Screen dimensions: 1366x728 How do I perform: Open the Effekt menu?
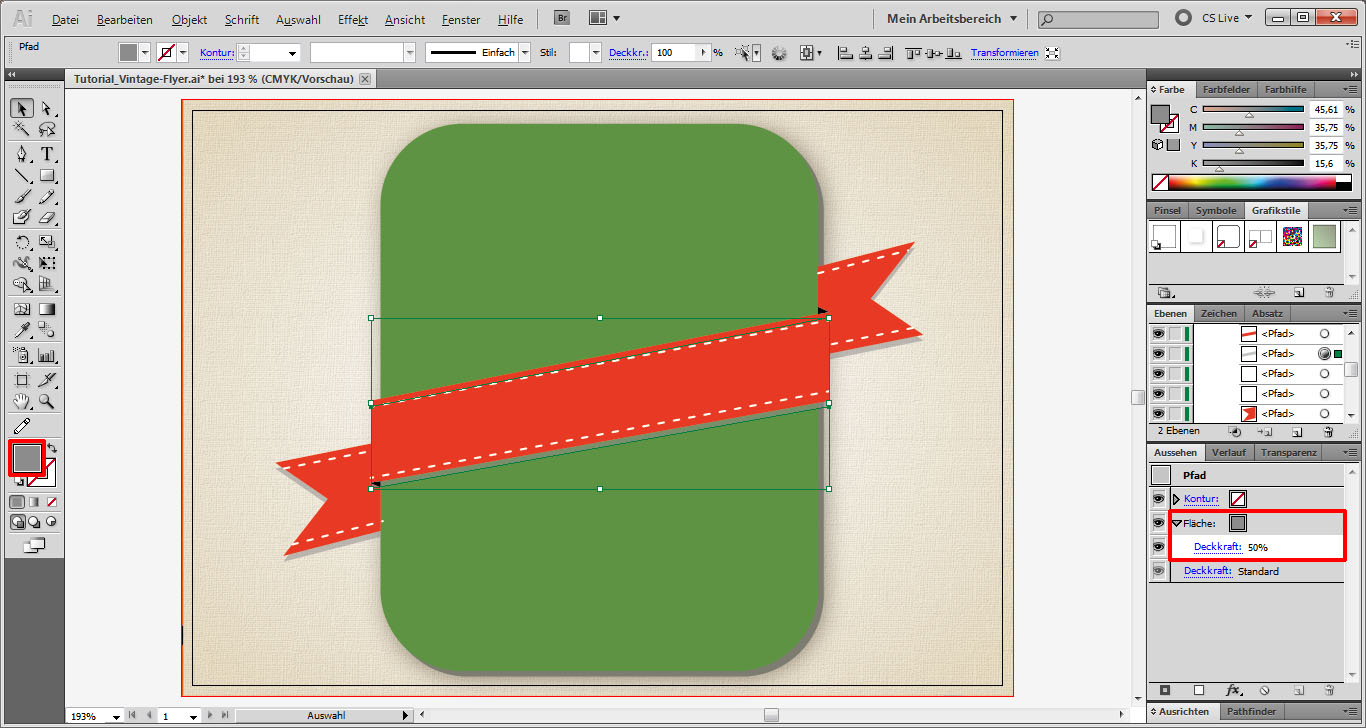click(353, 19)
